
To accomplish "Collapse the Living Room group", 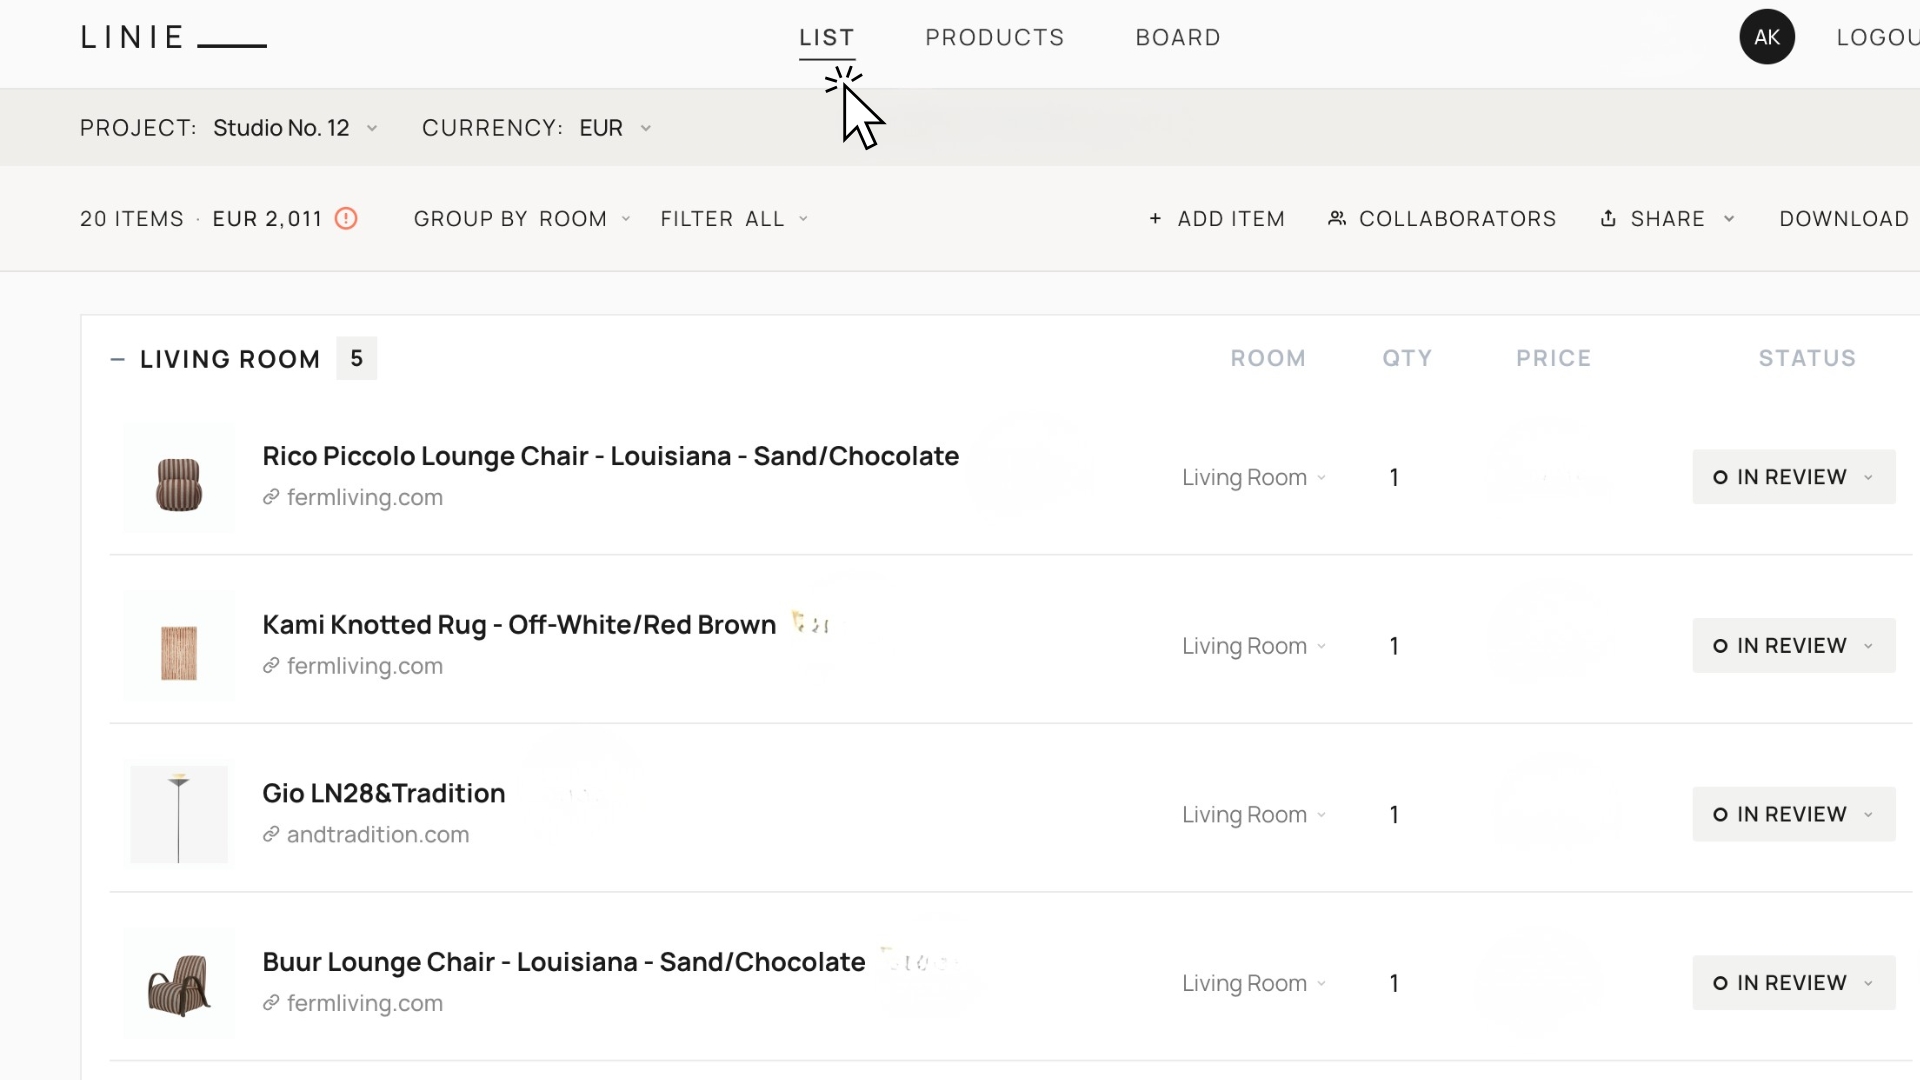I will tap(118, 359).
